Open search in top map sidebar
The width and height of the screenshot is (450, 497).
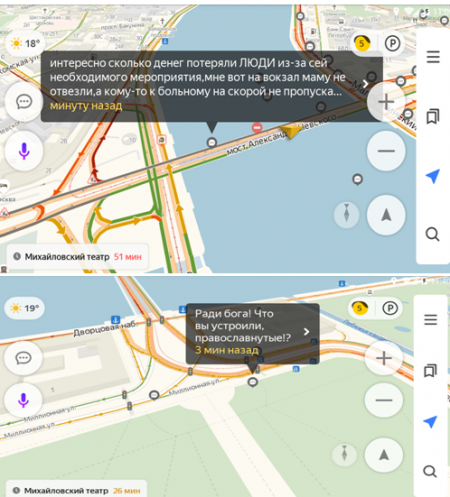point(433,234)
